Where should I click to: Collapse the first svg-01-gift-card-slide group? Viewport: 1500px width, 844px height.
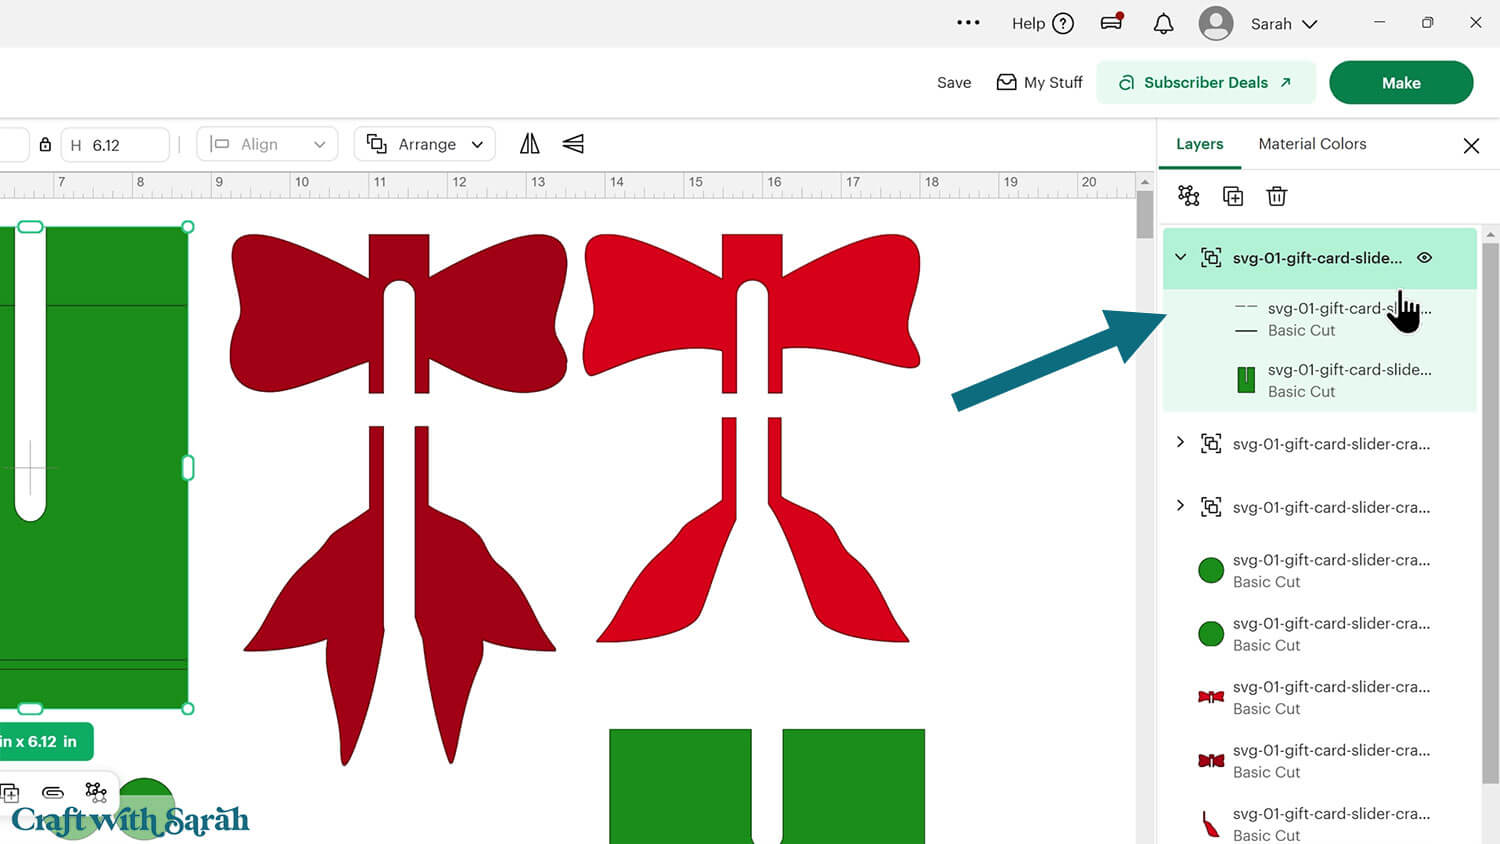point(1180,258)
